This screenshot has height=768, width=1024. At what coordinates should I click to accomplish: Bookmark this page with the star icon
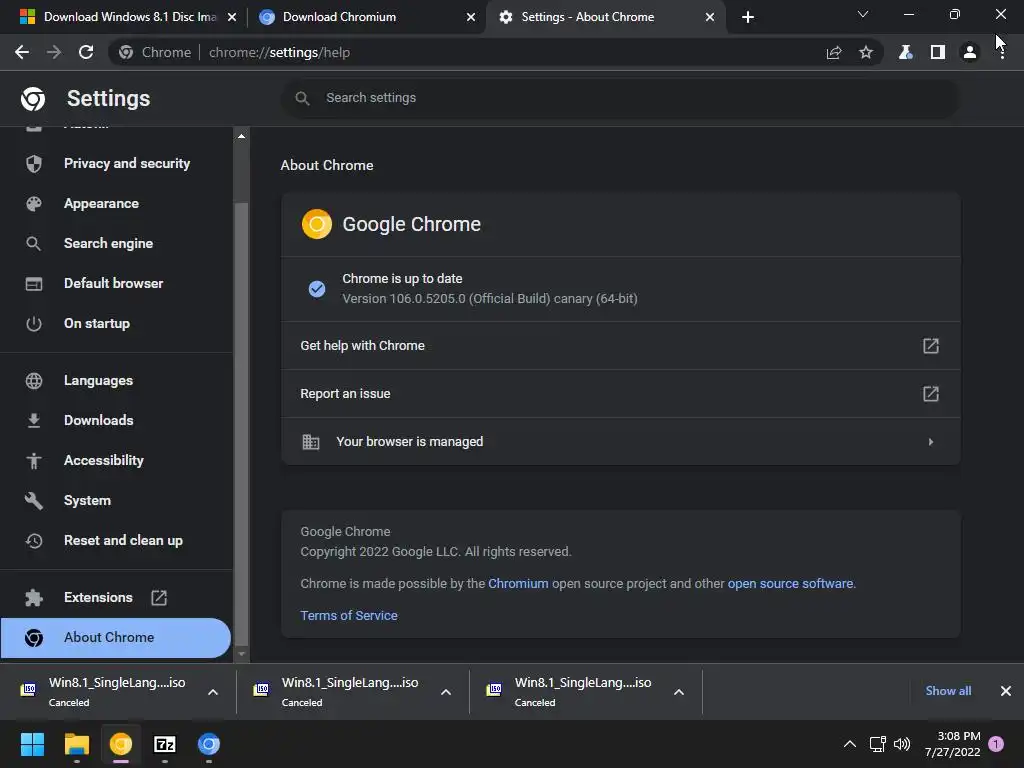click(866, 52)
